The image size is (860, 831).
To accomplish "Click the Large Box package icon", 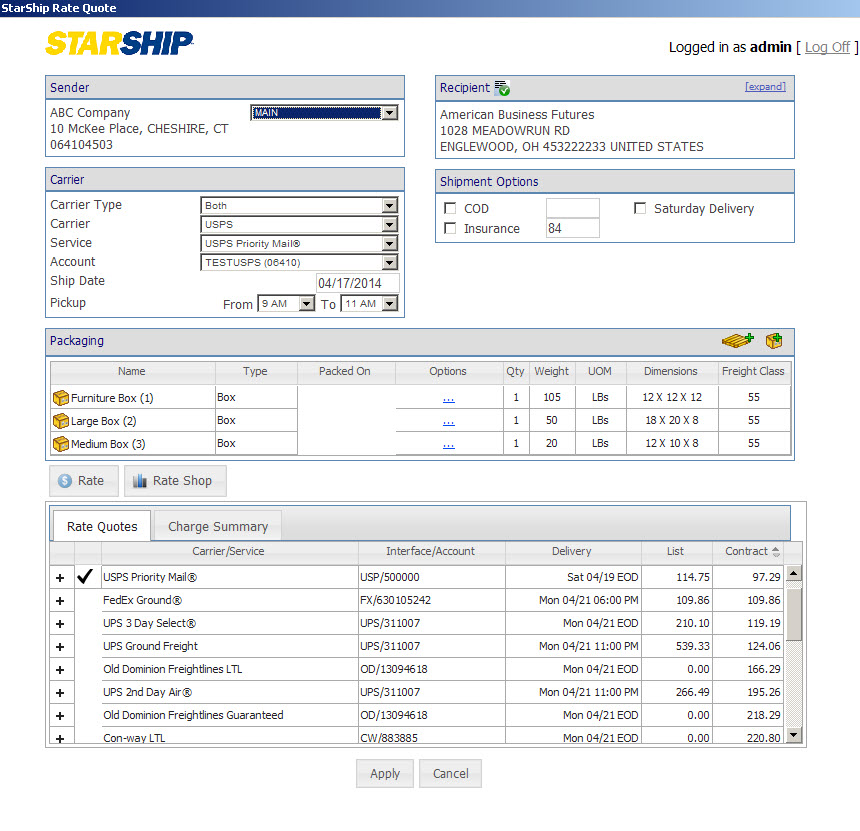I will (60, 421).
